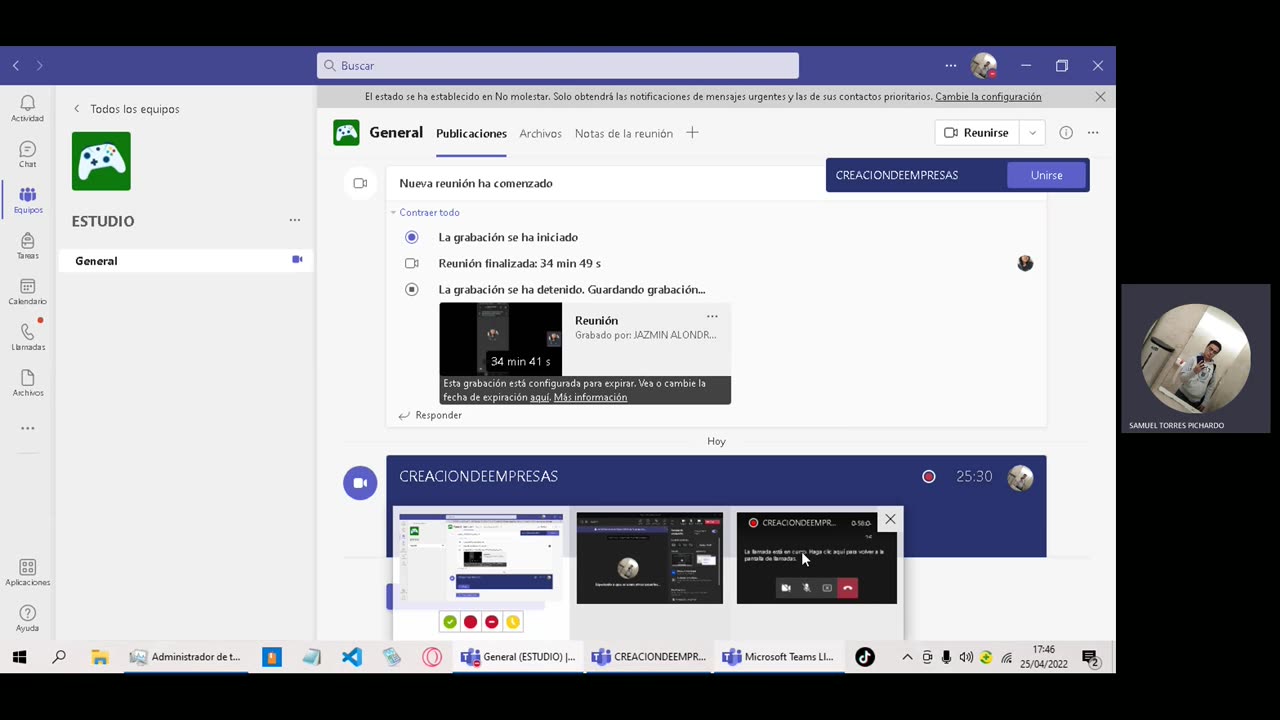Open Opera browser from taskbar
This screenshot has height=720, width=1280.
[x=432, y=657]
